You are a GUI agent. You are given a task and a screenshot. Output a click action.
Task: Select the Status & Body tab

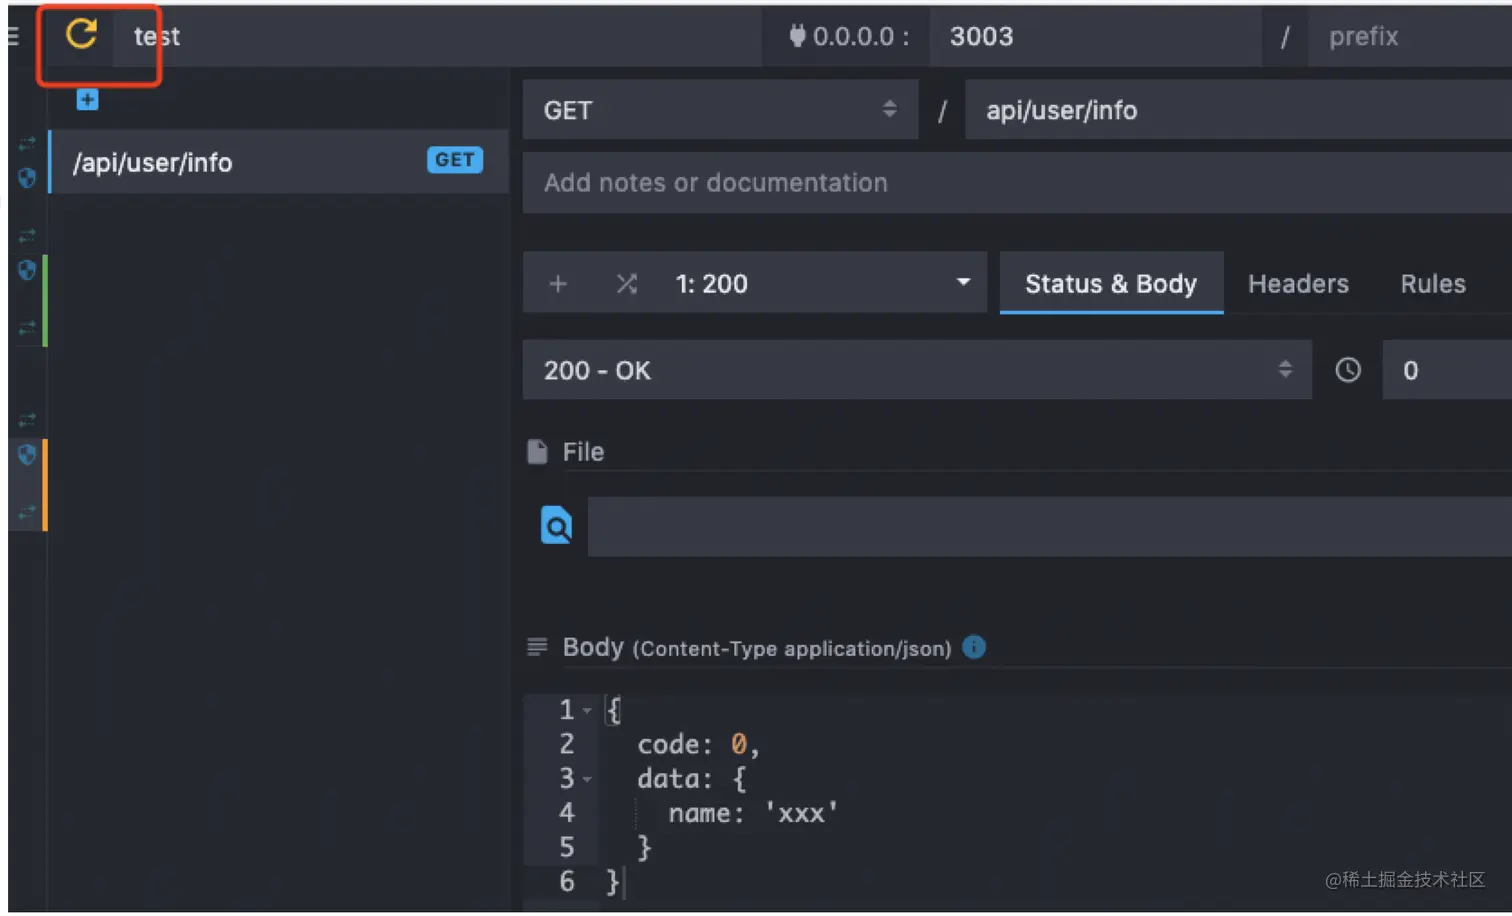coord(1110,284)
